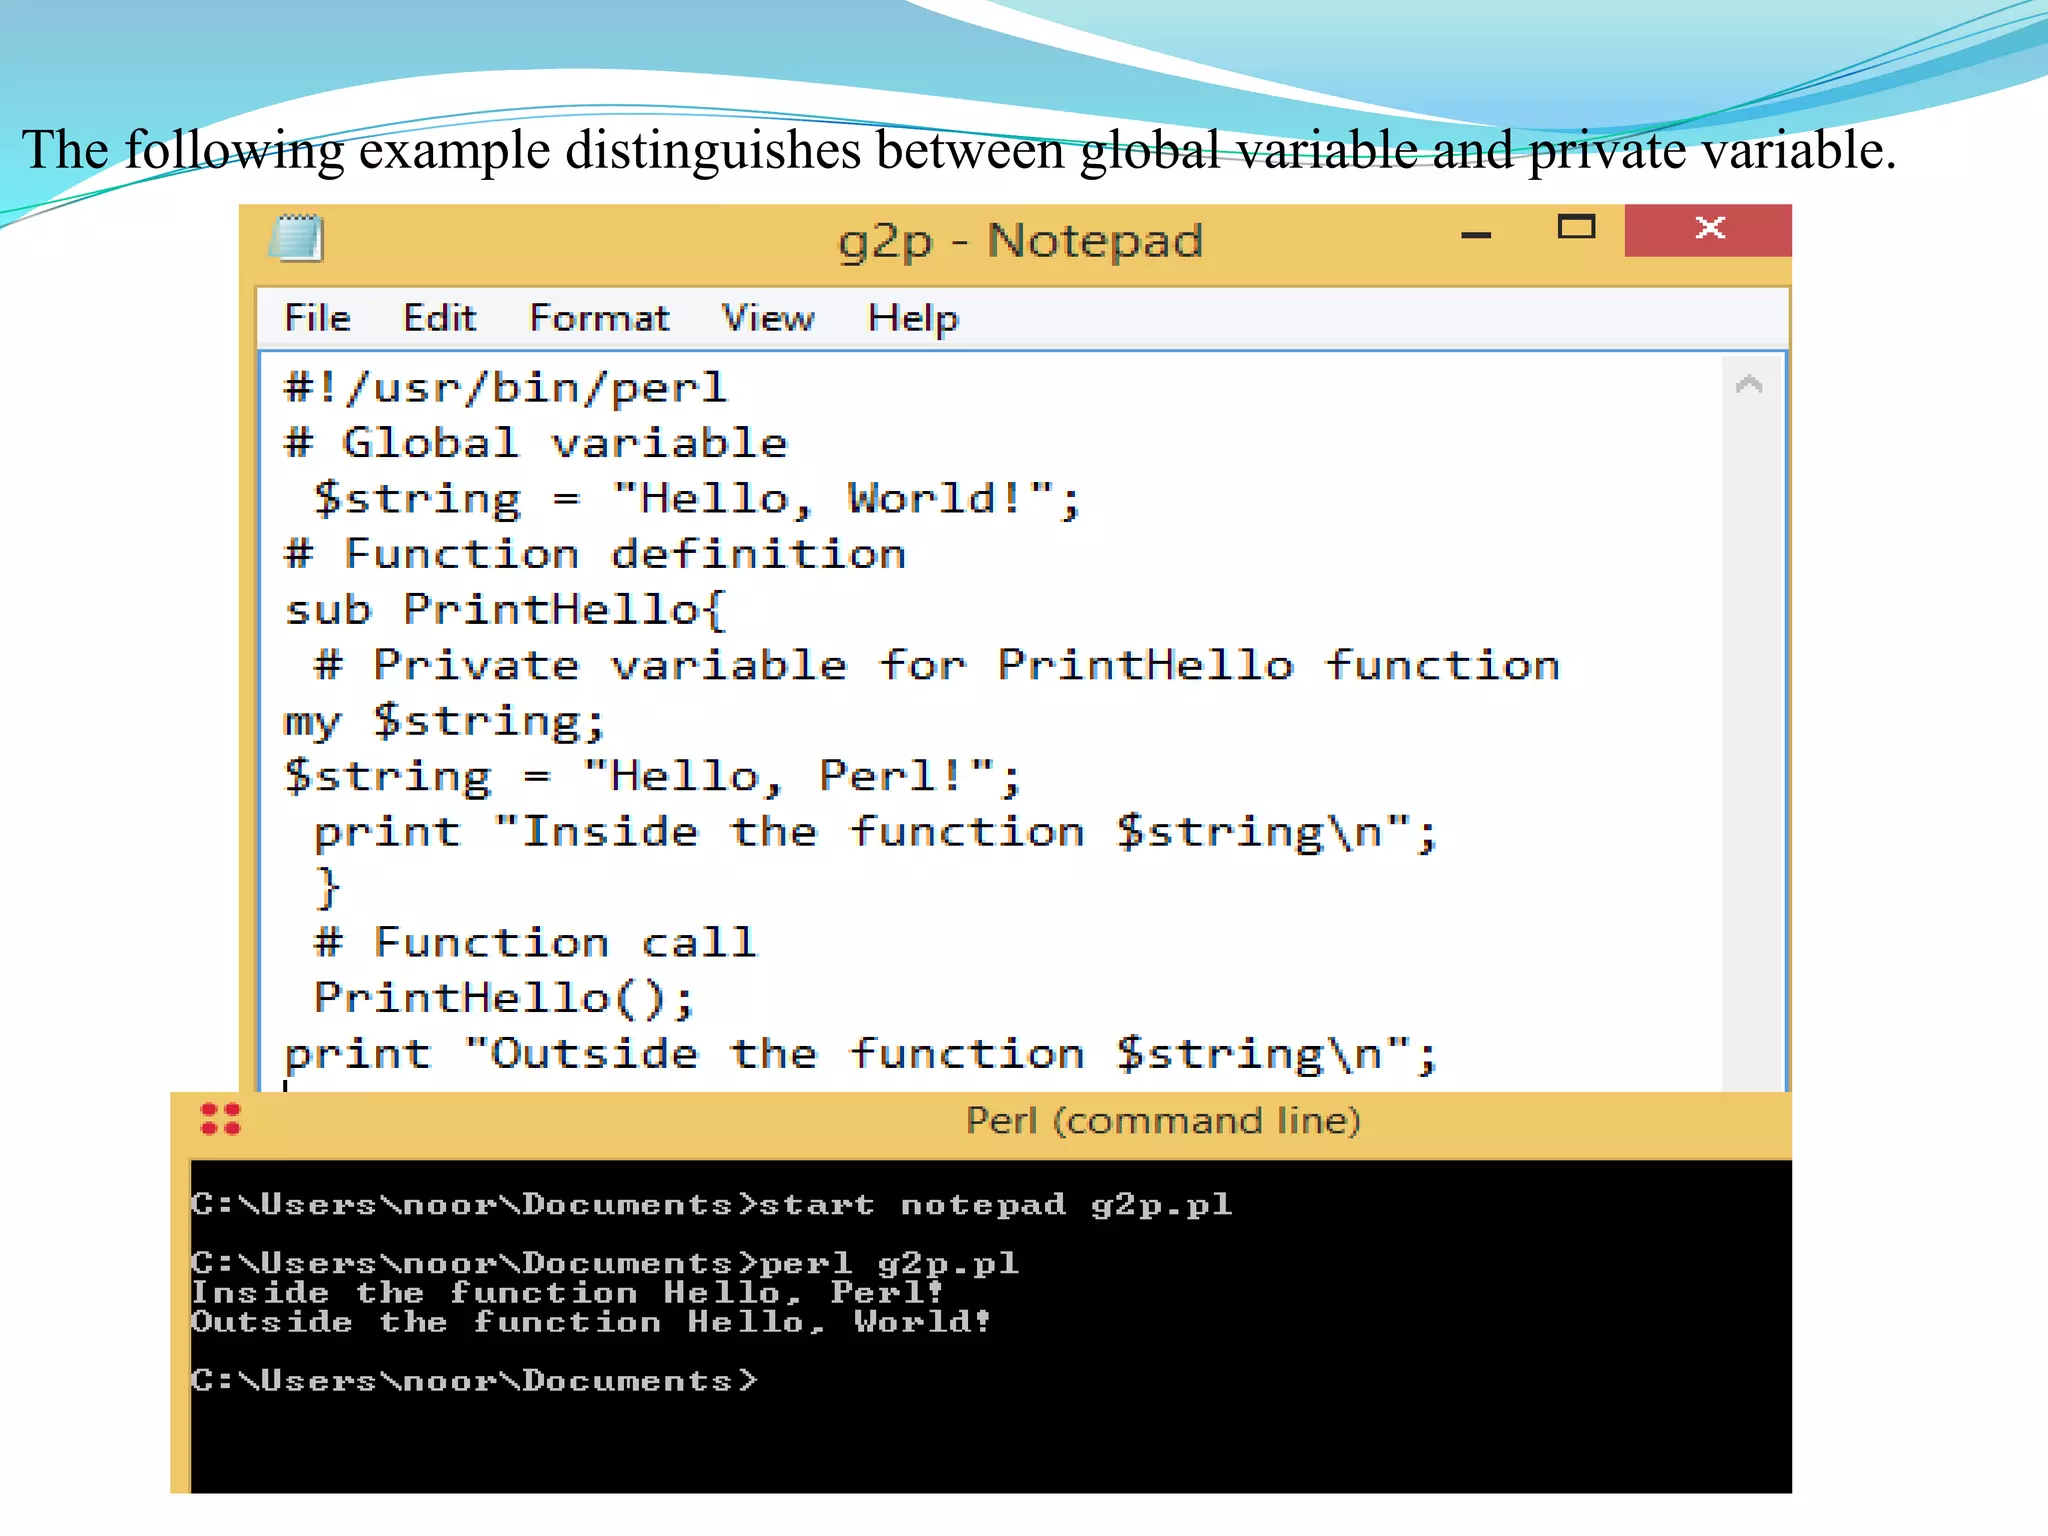Click on the PrintHello(); function call line

pyautogui.click(x=503, y=998)
